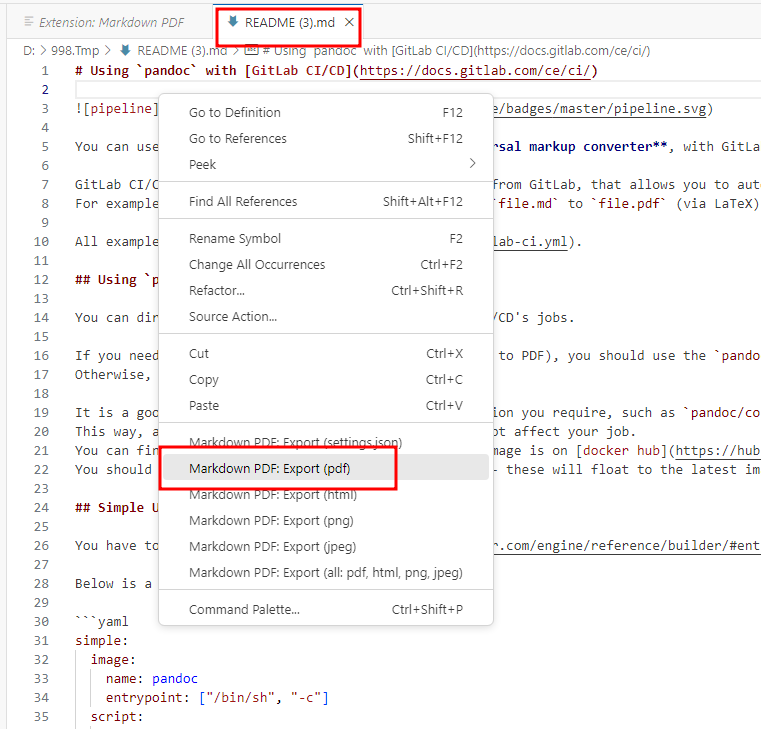Click the entrypoint array on line 34
The width and height of the screenshot is (761, 729).
click(x=264, y=698)
